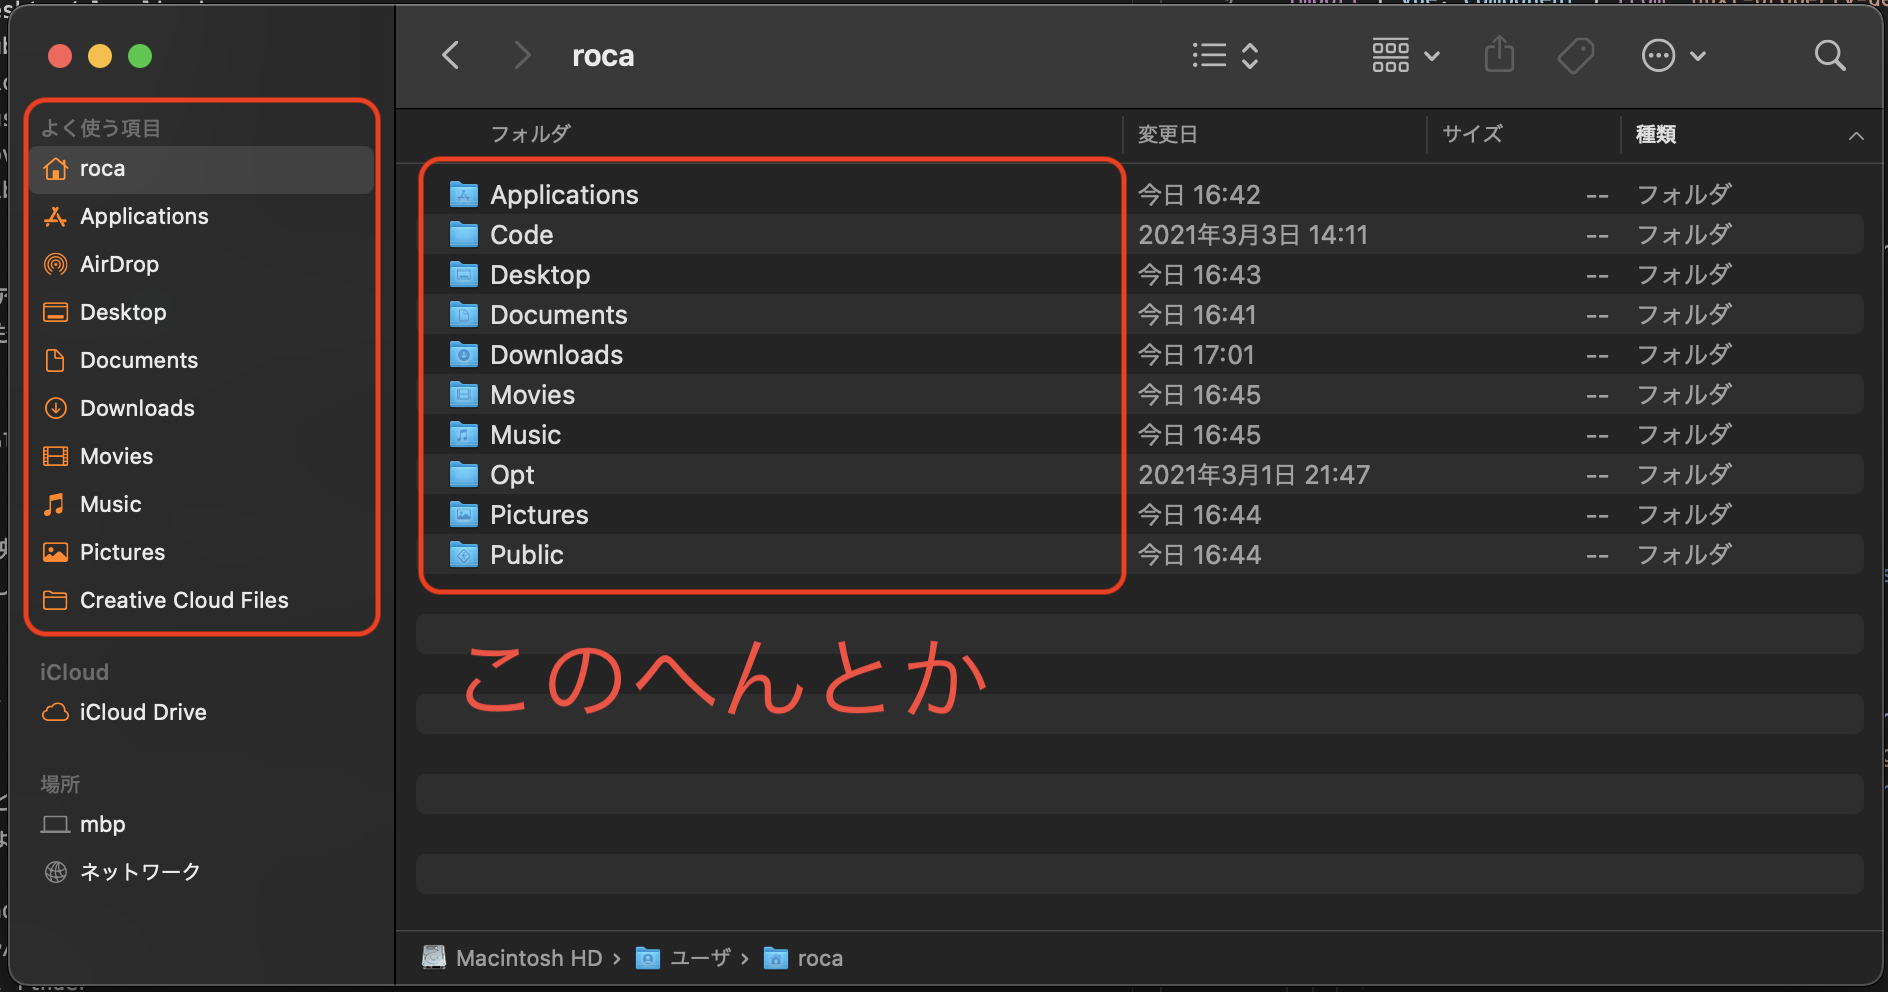Click 今日 16:41 date of Documents

[x=1197, y=315]
